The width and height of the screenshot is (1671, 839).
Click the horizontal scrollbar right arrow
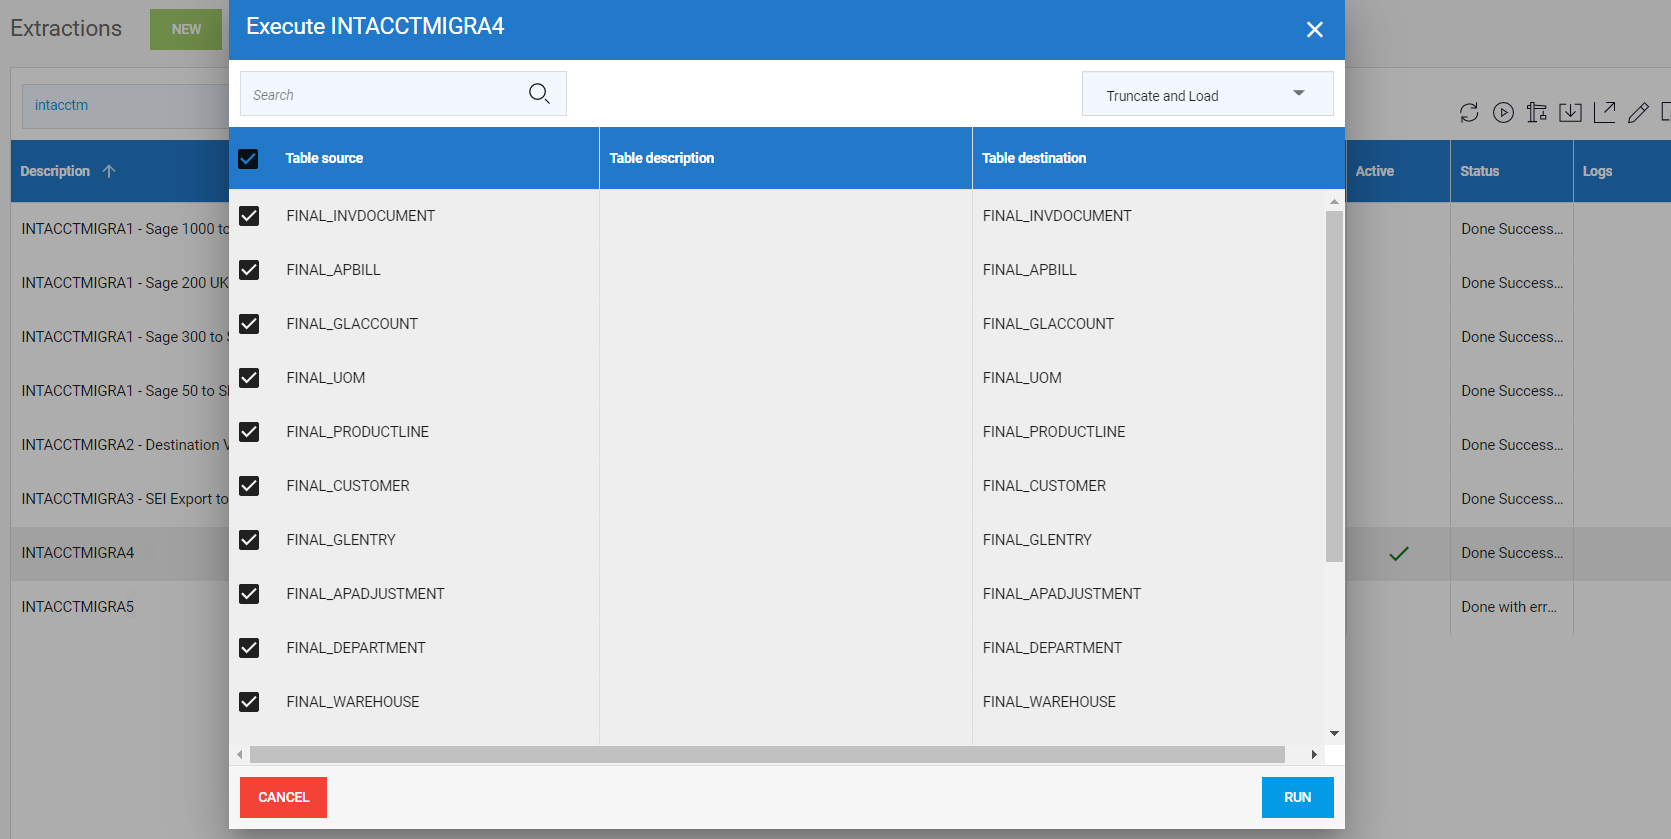[1313, 755]
